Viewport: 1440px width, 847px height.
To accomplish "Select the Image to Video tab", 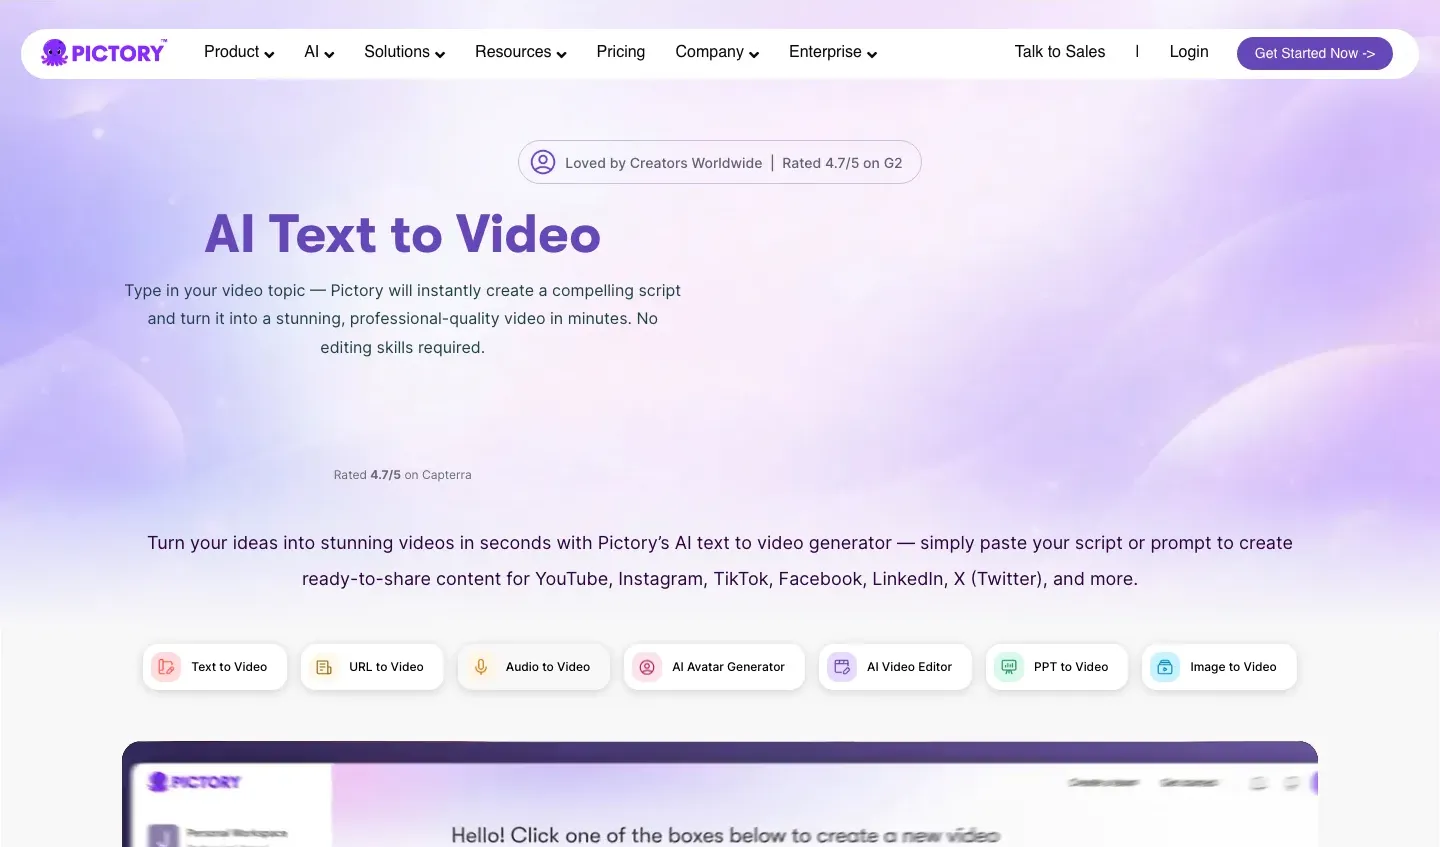I will point(1219,667).
